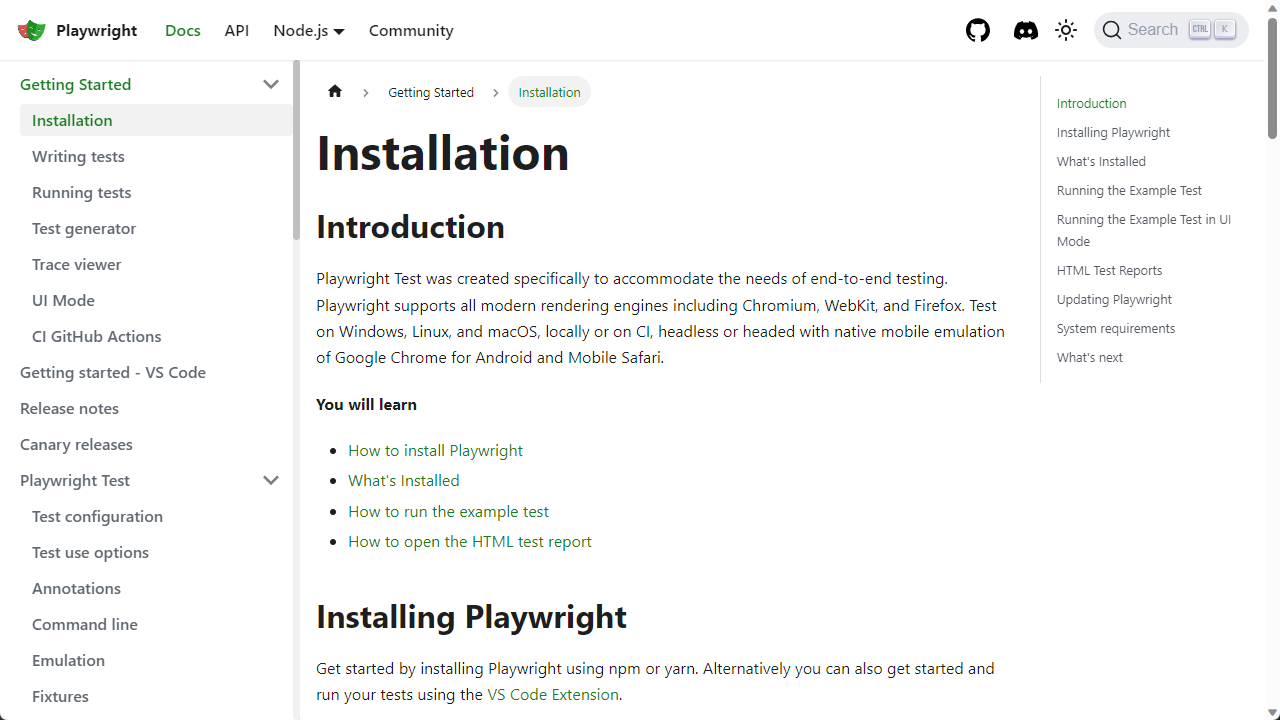Follow How to run the example test

point(448,511)
